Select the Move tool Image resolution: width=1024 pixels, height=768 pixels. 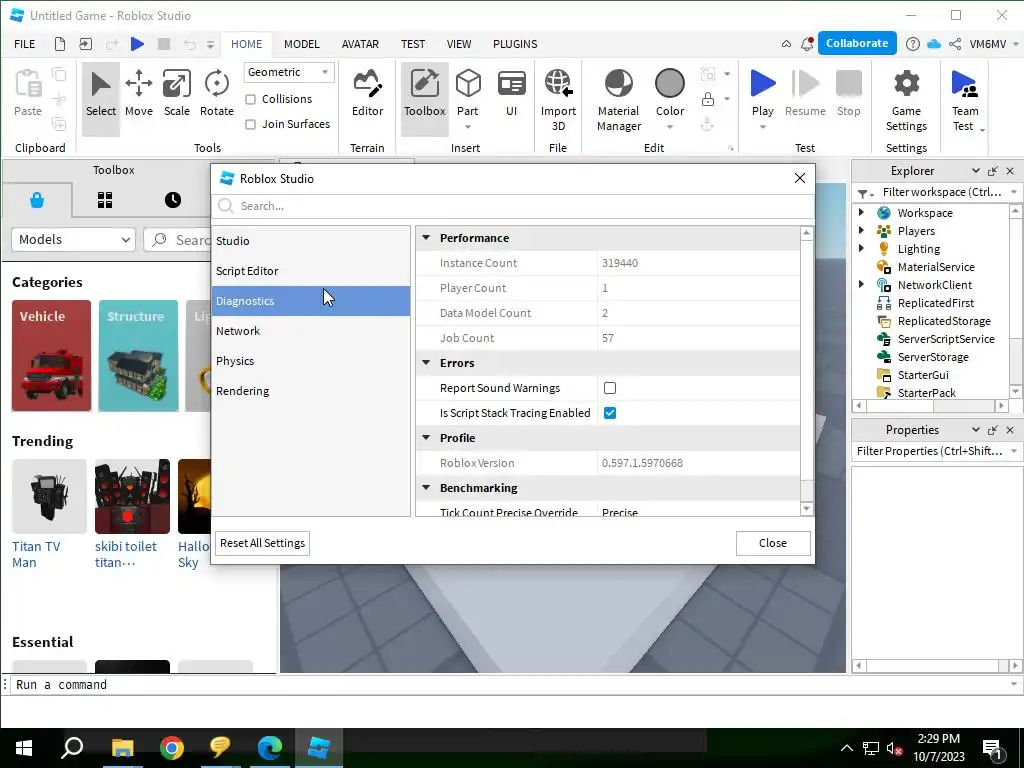click(138, 93)
